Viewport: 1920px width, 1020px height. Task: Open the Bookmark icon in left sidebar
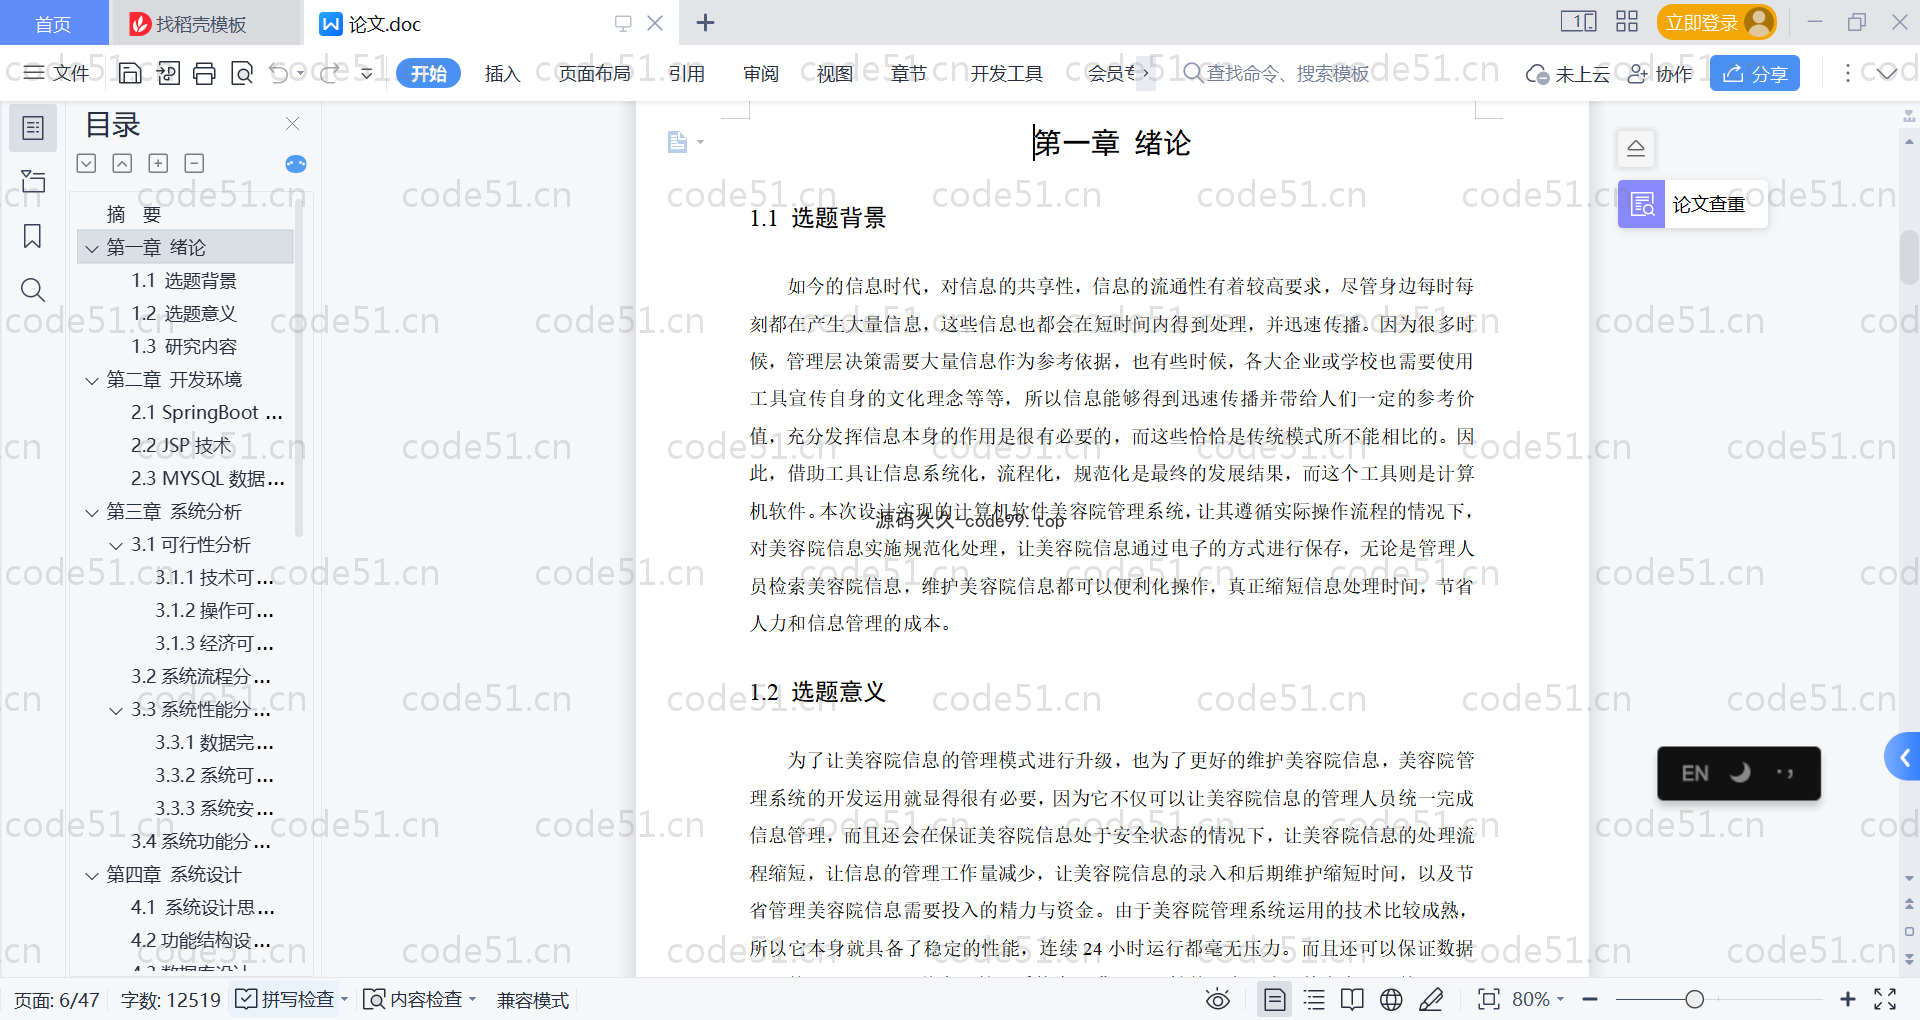[33, 236]
